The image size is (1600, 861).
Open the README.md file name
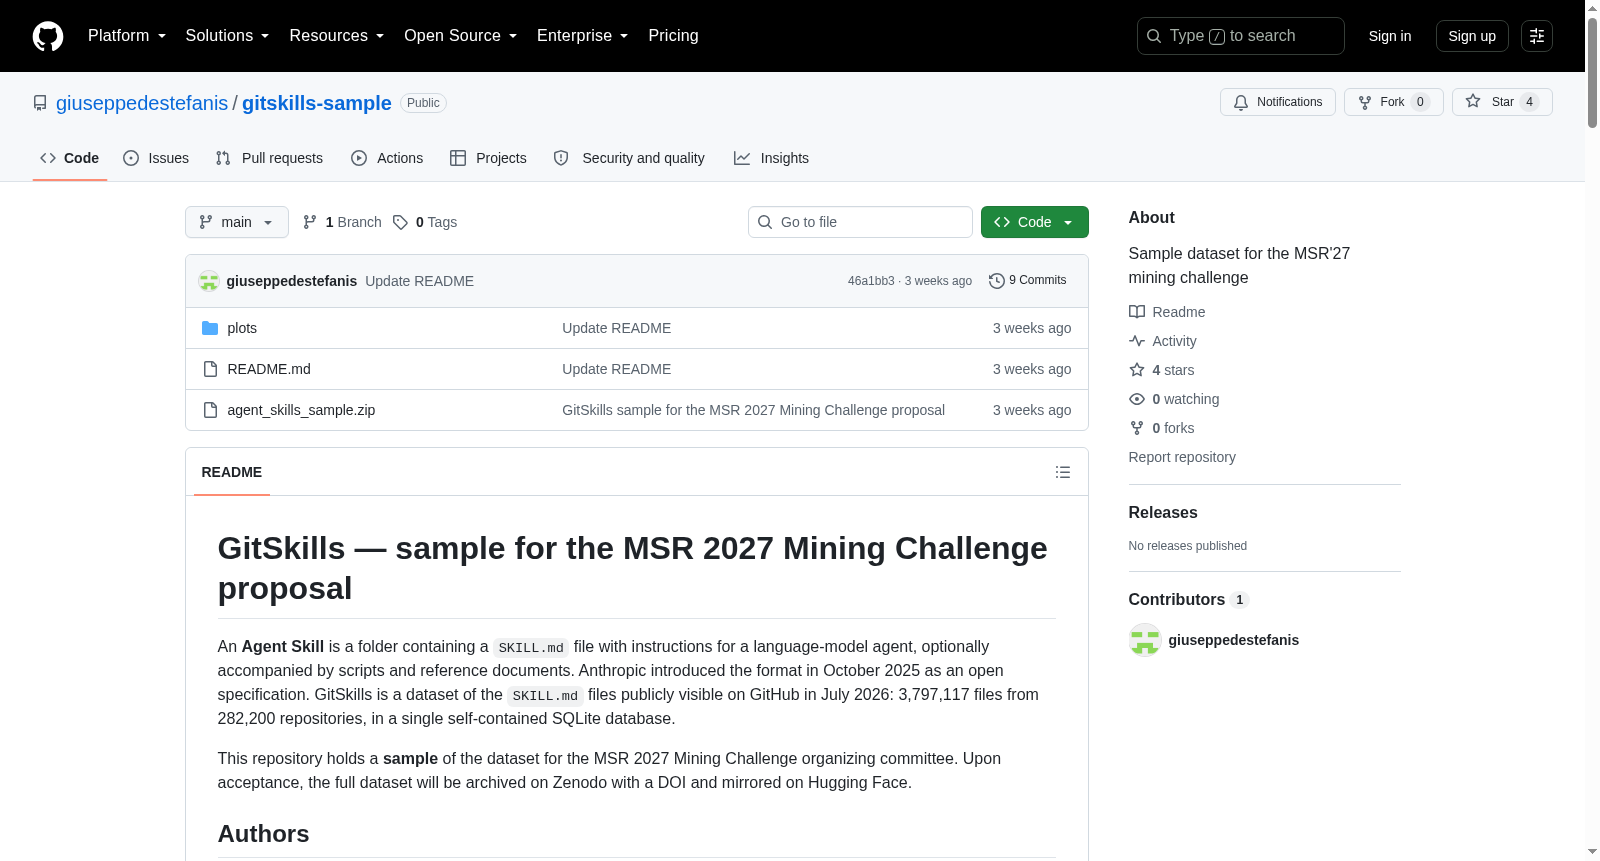[269, 369]
